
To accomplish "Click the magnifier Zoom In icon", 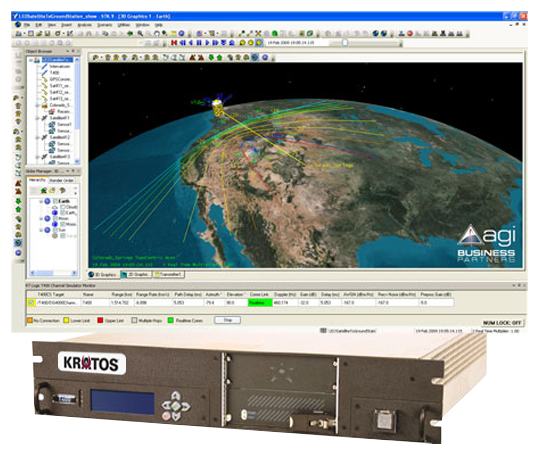I will (x=140, y=34).
